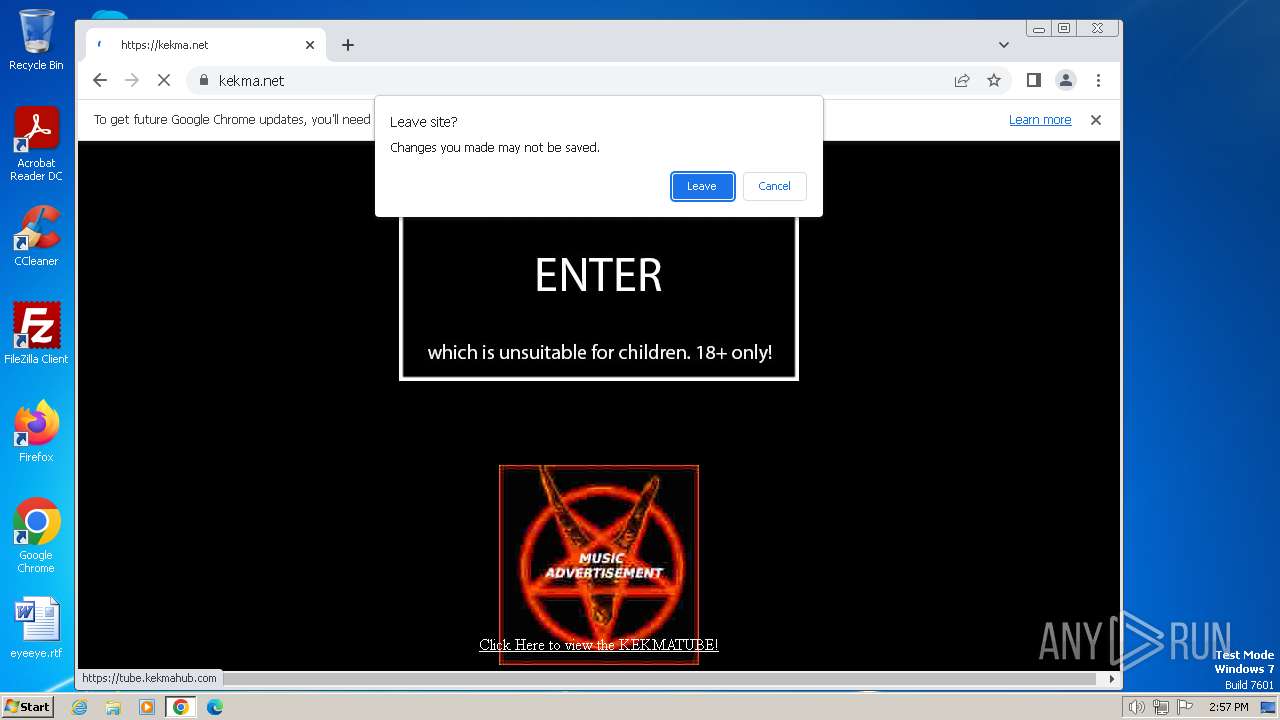This screenshot has height=720, width=1280.
Task: Open eyeeye.rtf document on desktop
Action: (x=36, y=628)
